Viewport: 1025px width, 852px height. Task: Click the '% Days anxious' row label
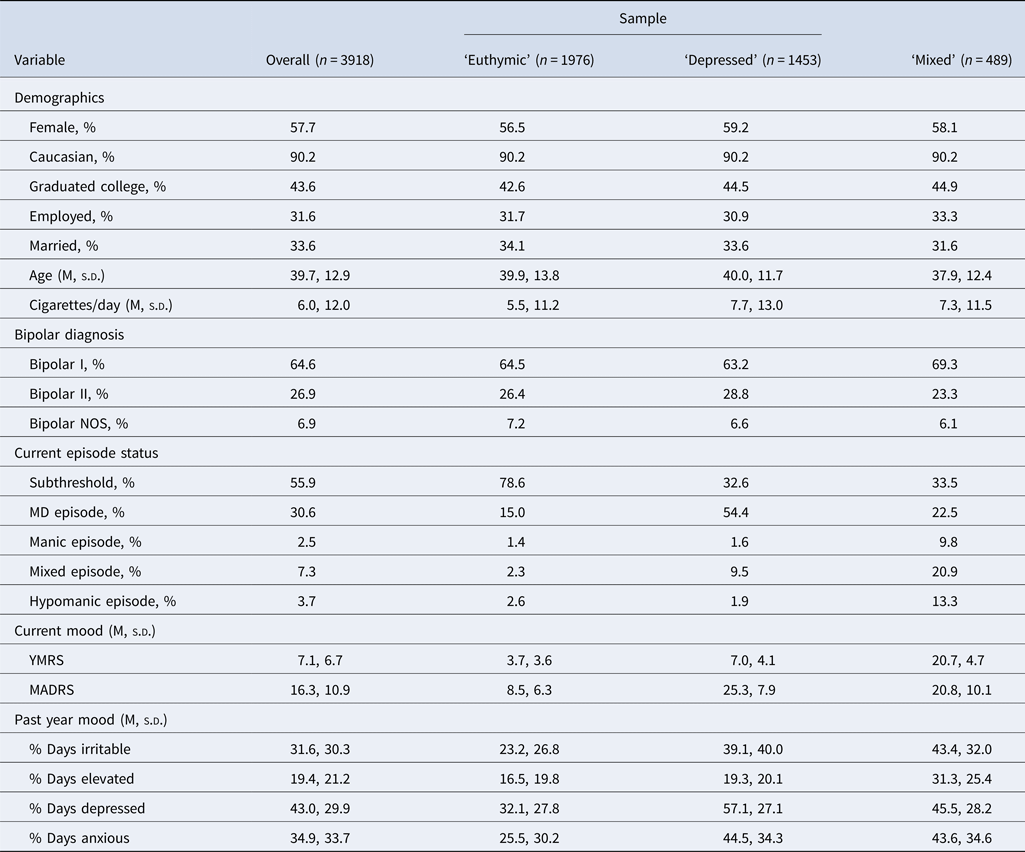[79, 838]
